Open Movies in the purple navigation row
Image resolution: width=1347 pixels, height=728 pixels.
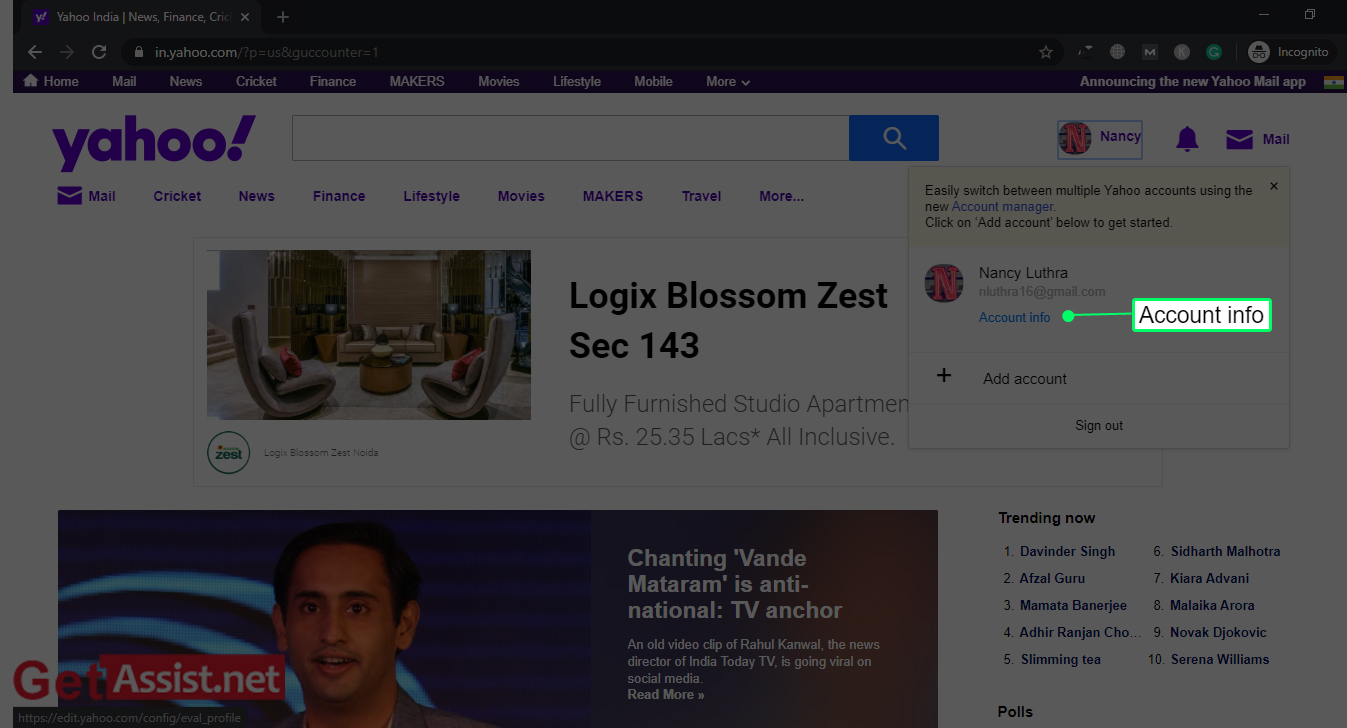[521, 196]
